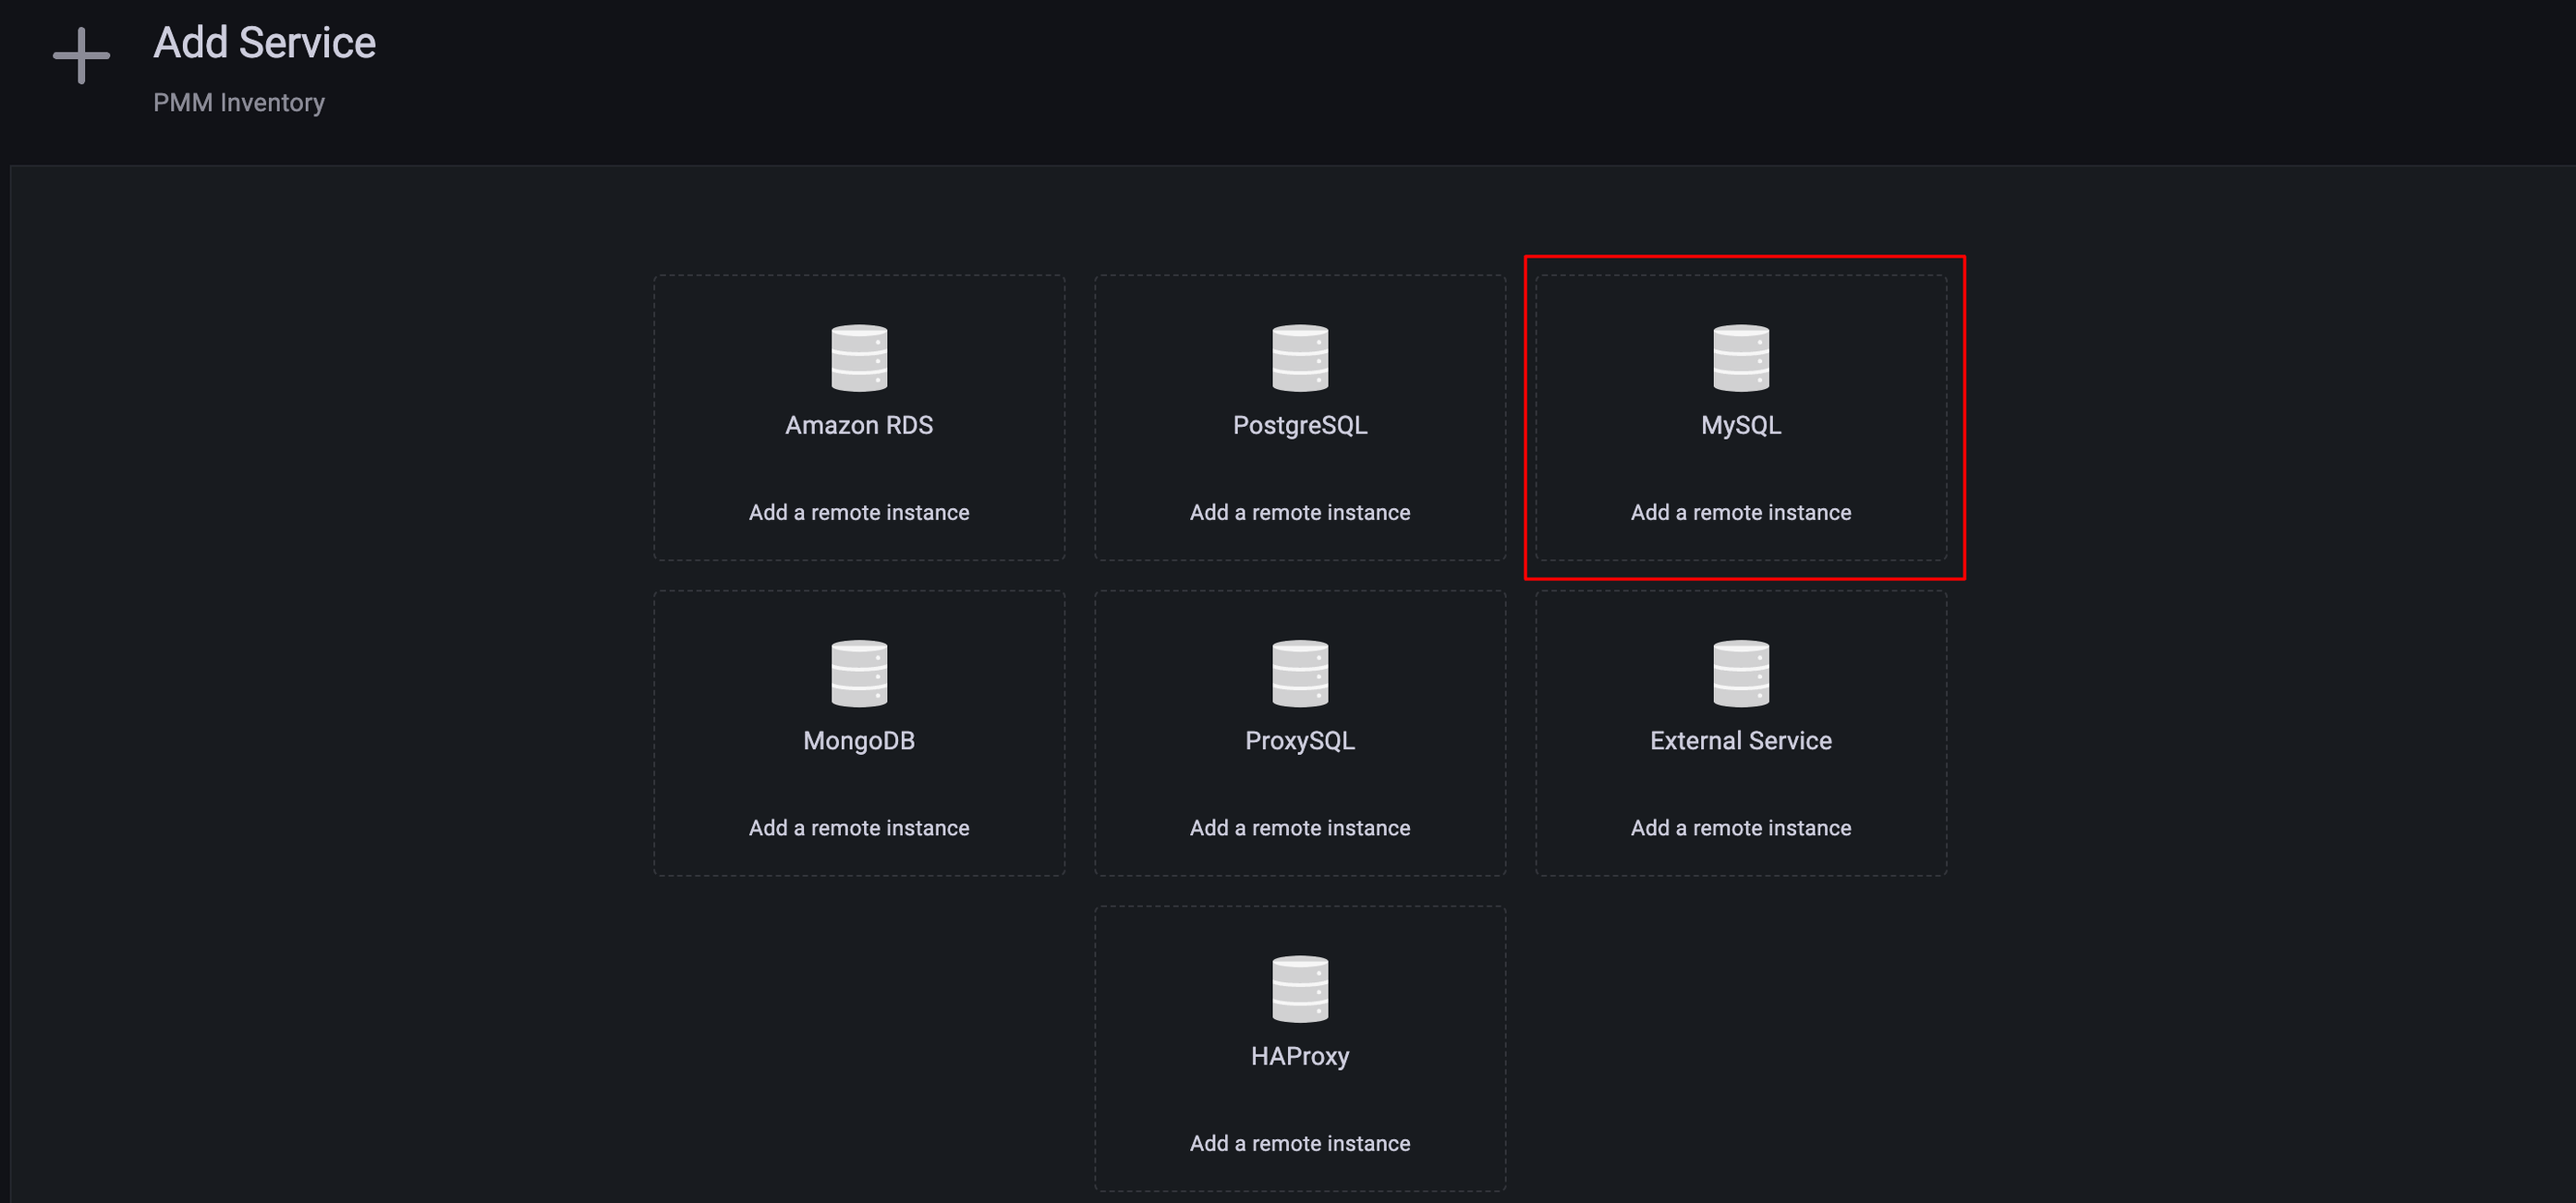2576x1203 pixels.
Task: Click the ProxySQL database icon
Action: [x=1300, y=673]
